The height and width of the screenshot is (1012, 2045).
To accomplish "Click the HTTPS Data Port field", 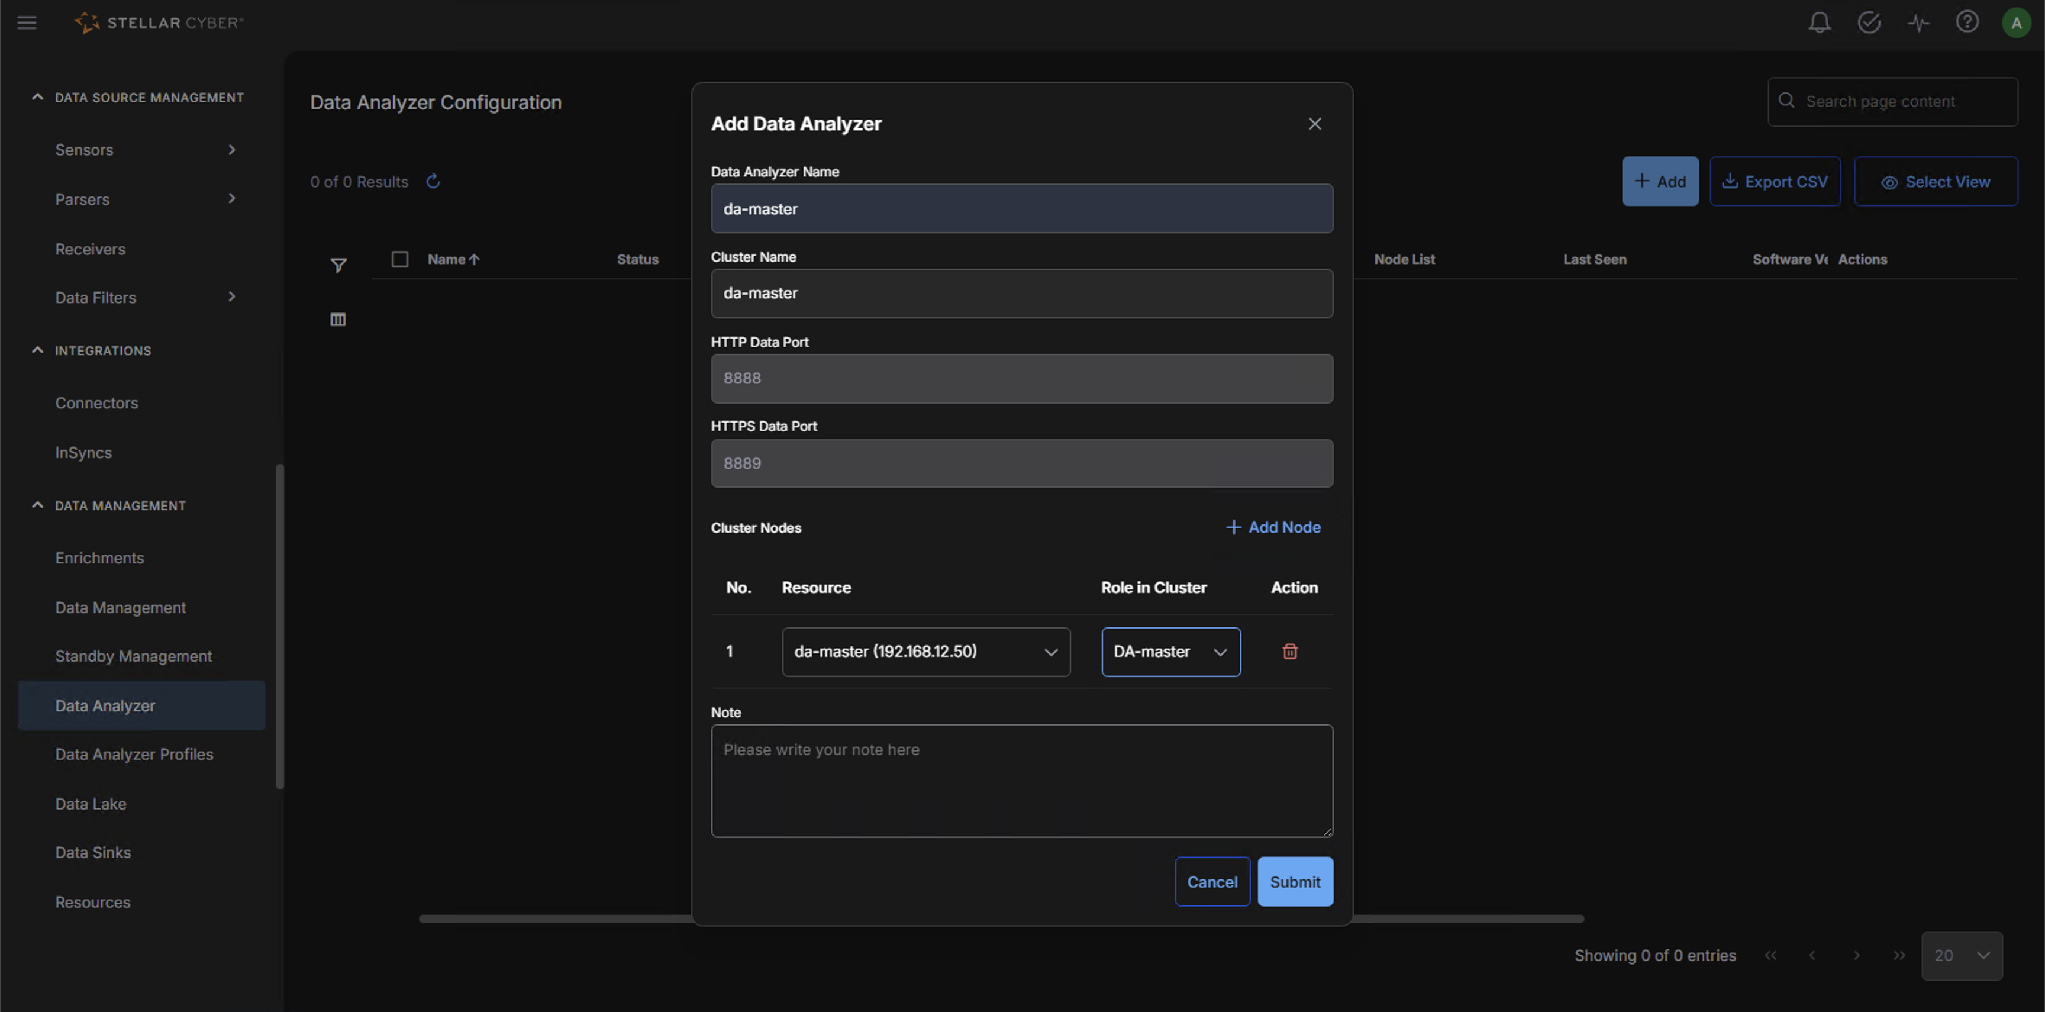I will 1022,463.
